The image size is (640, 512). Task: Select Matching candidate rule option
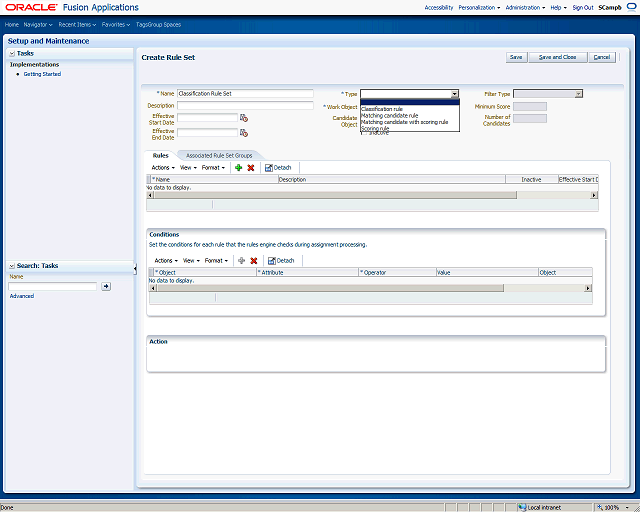point(410,116)
